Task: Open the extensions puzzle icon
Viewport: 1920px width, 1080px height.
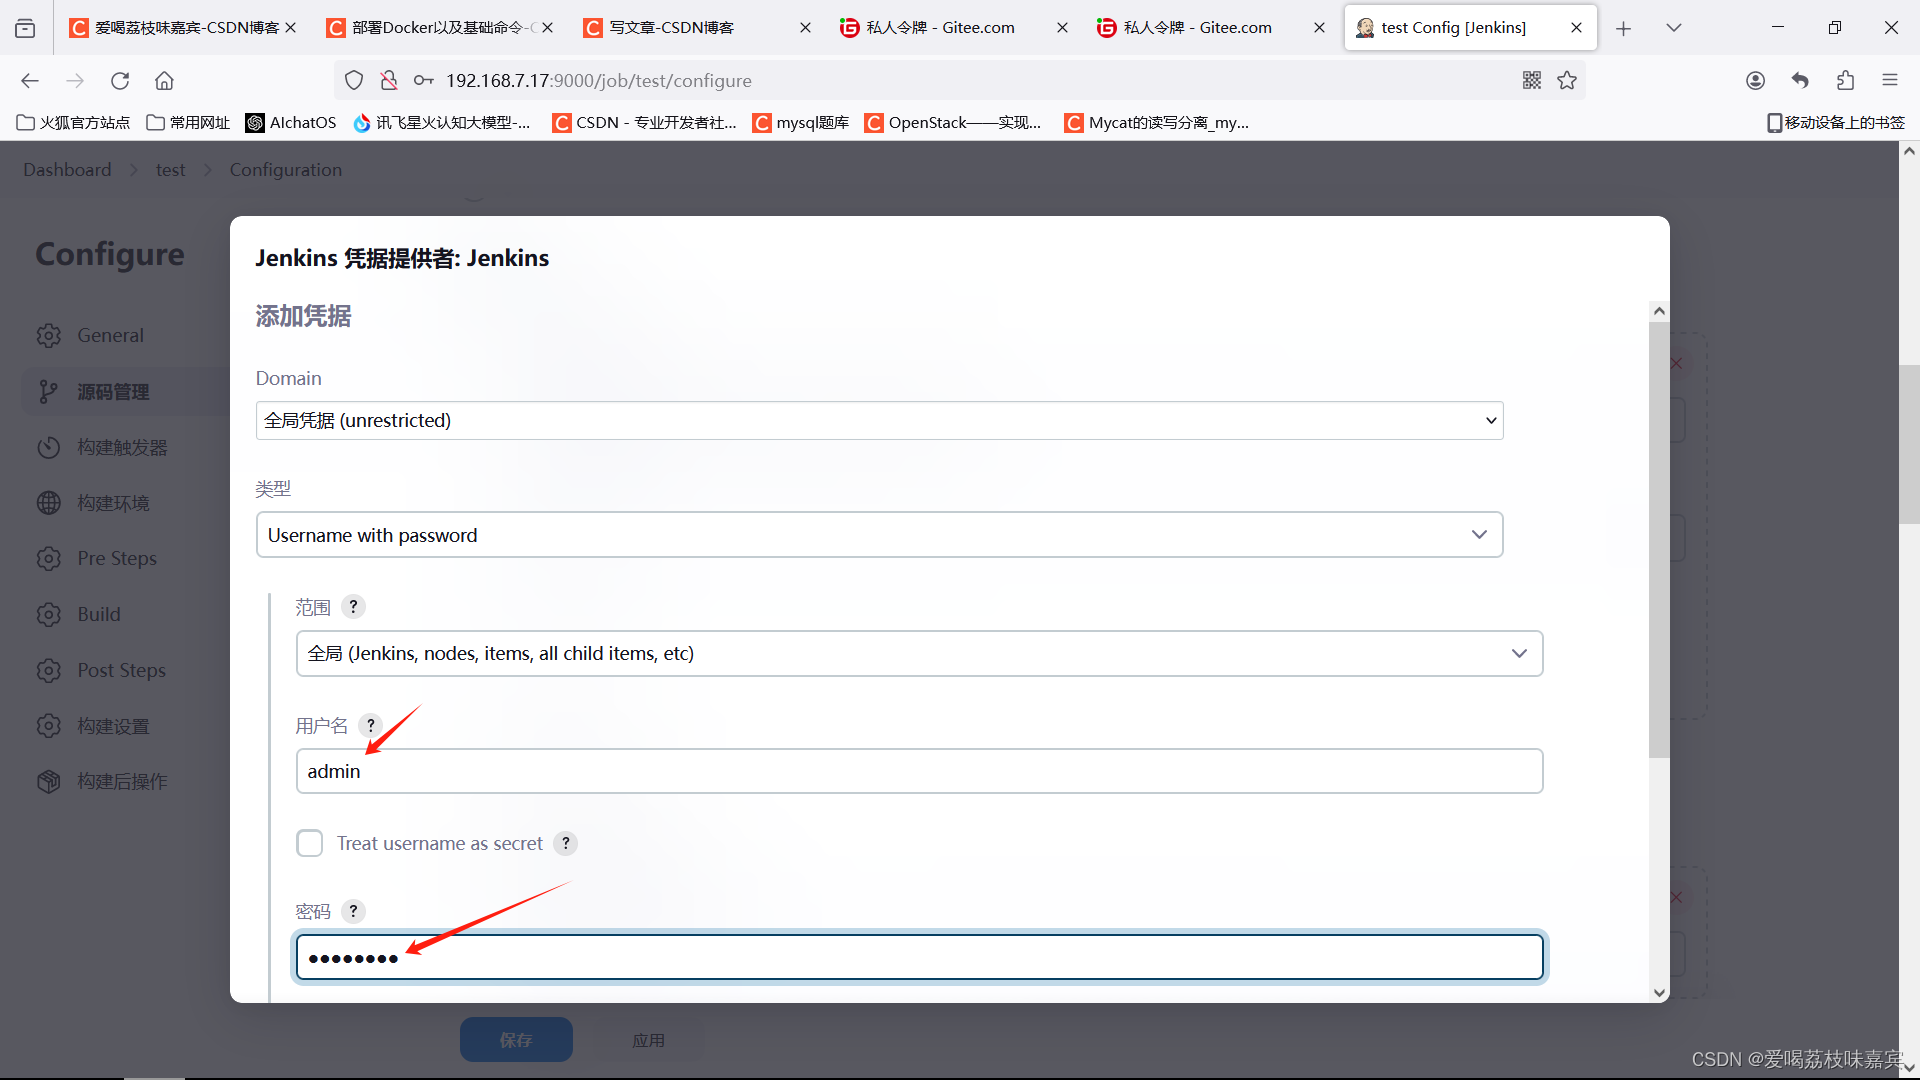Action: 1845,81
